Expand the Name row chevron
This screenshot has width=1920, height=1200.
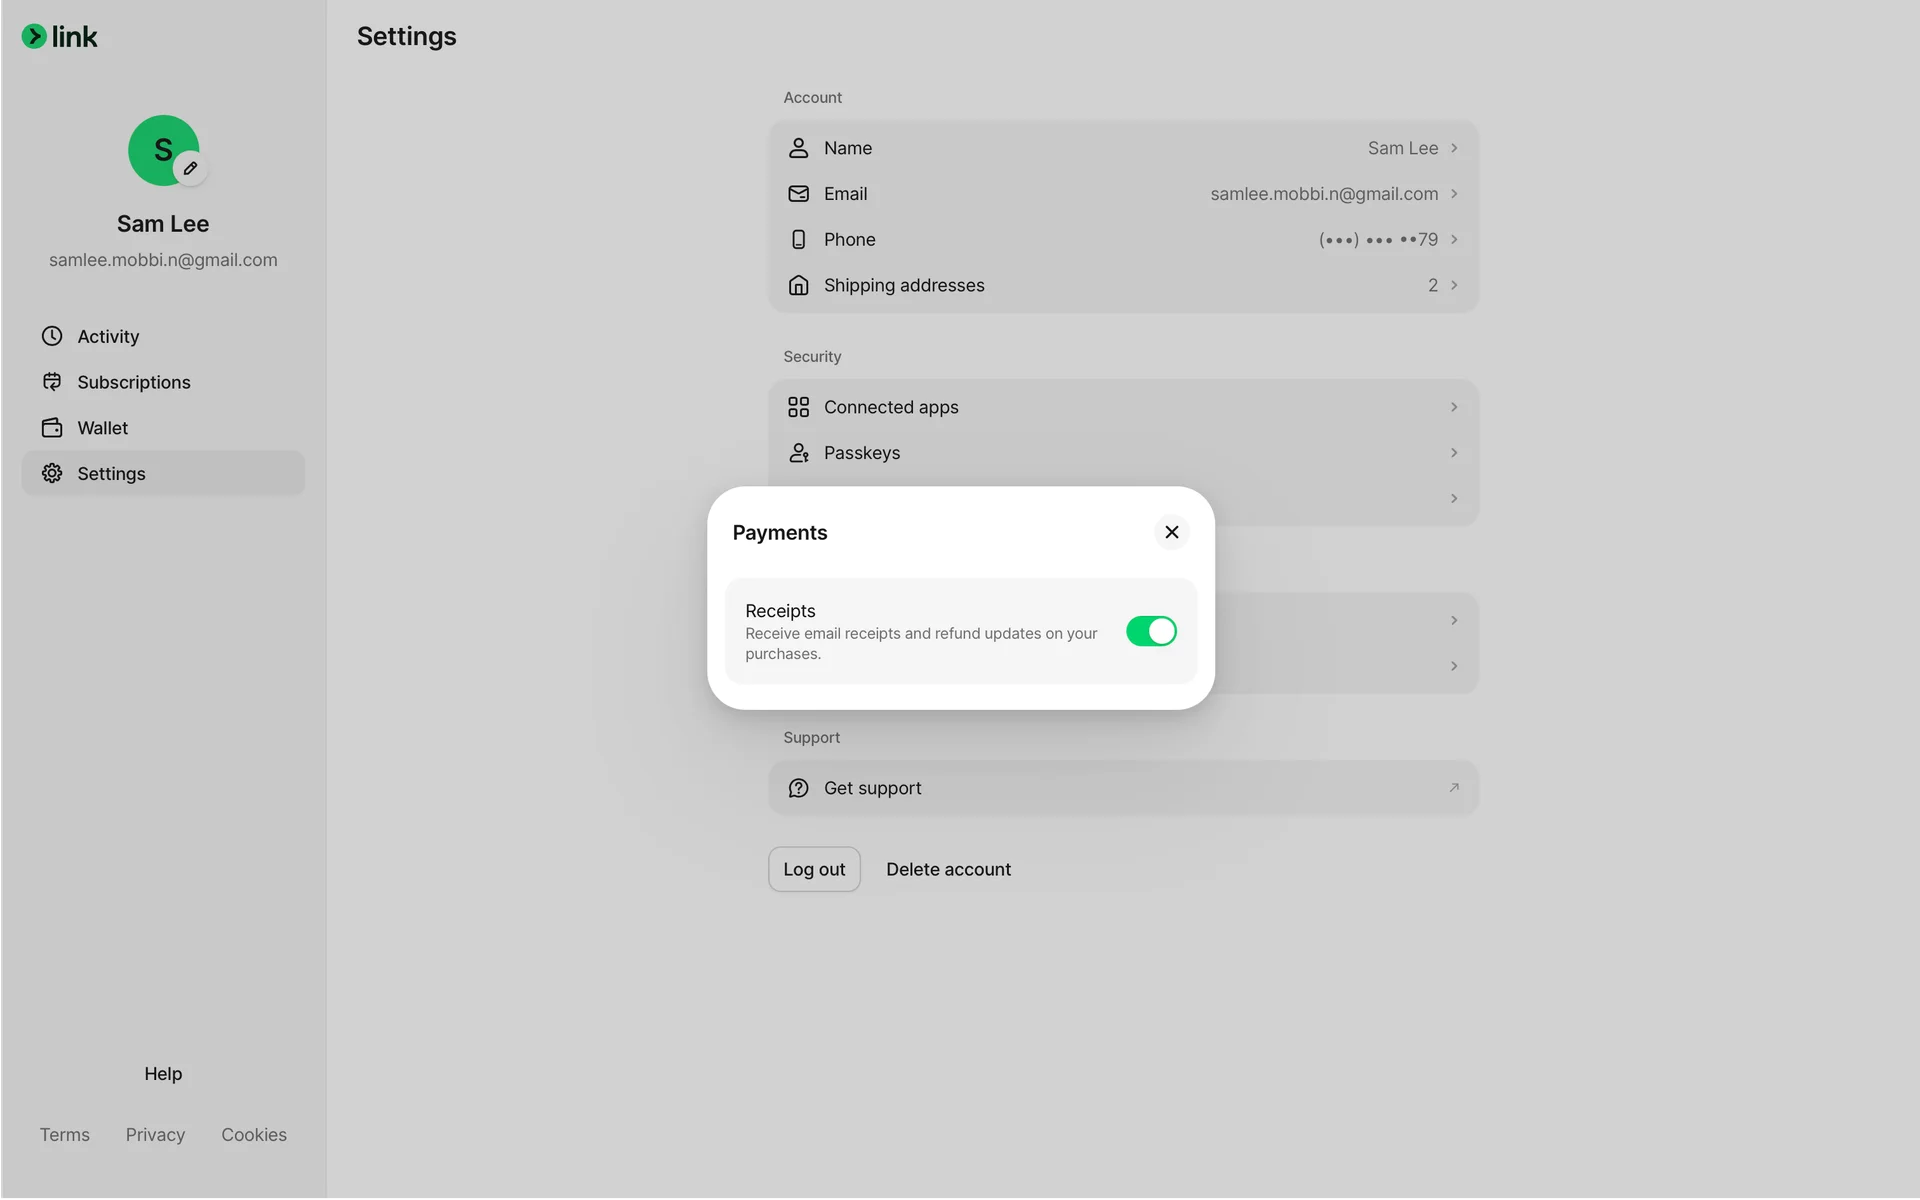1454,148
